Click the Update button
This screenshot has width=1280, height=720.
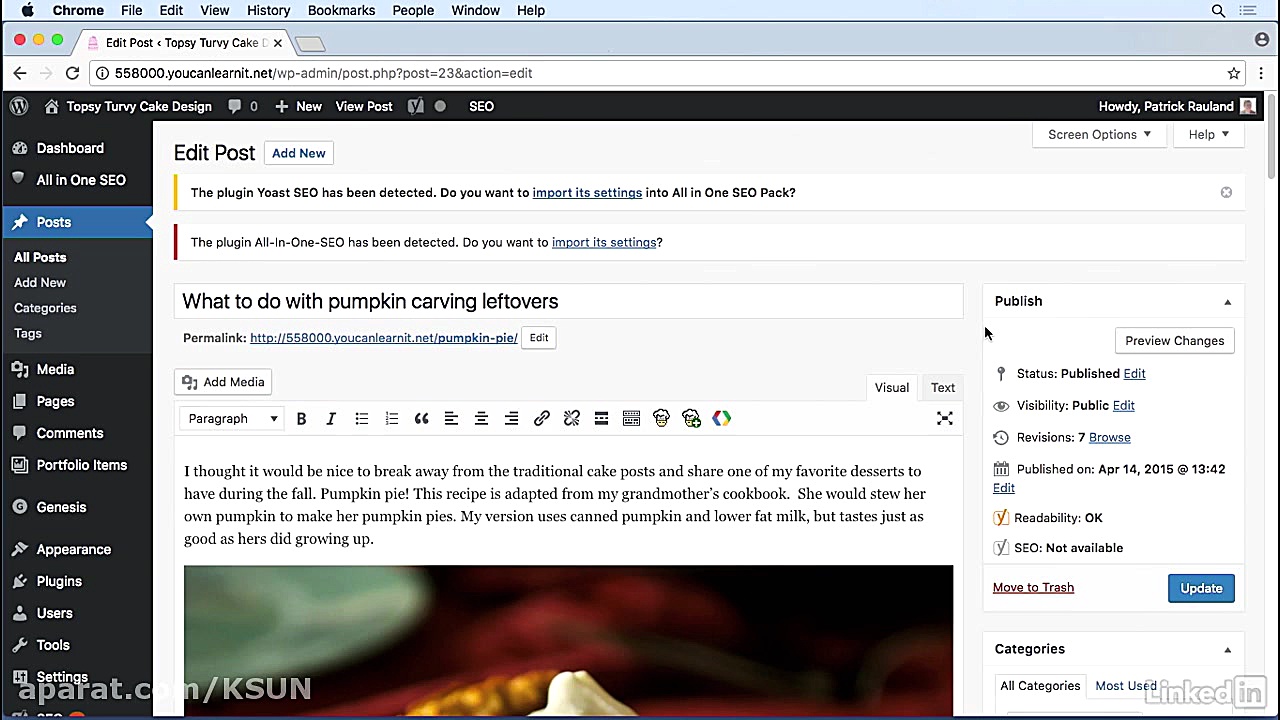[1201, 588]
